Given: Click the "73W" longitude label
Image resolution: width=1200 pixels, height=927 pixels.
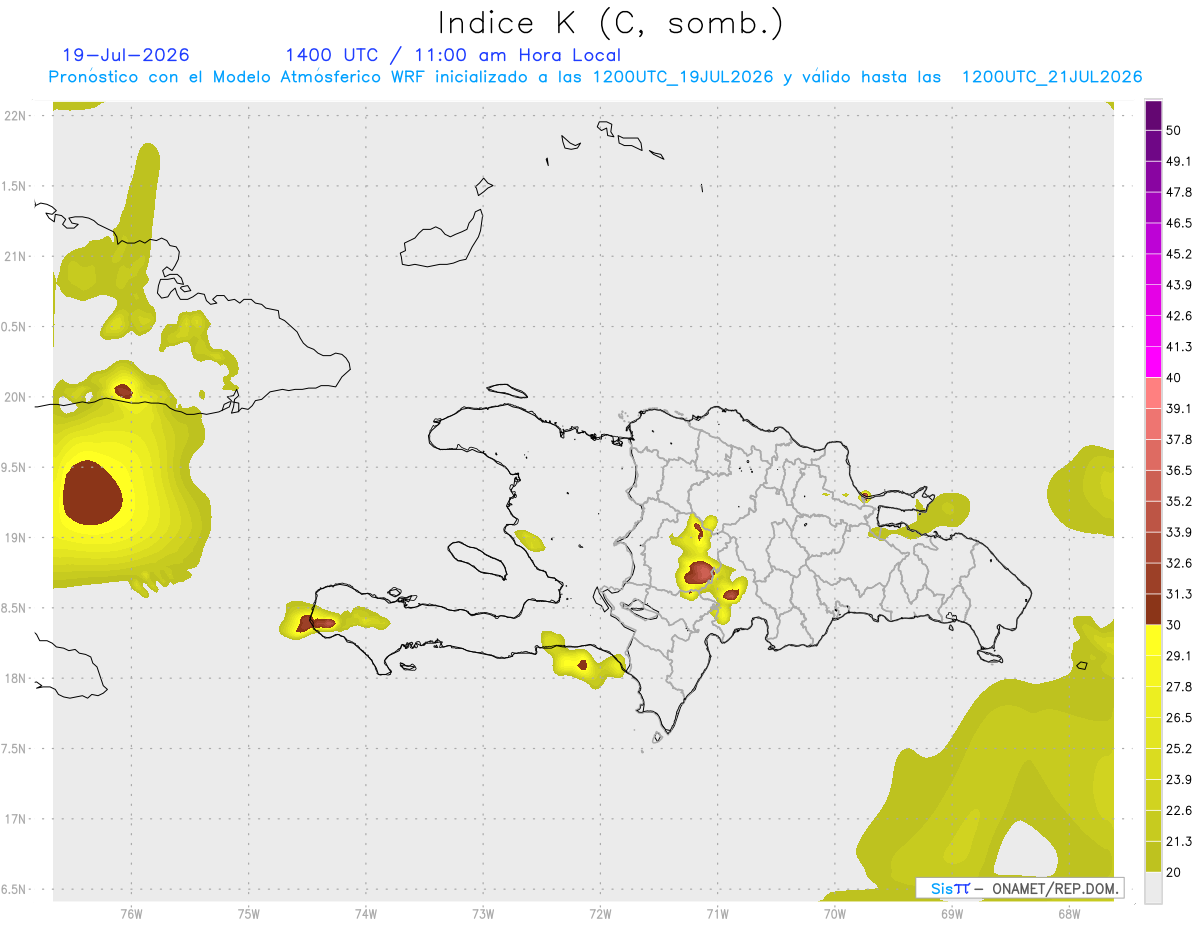Looking at the screenshot, I should (x=483, y=914).
